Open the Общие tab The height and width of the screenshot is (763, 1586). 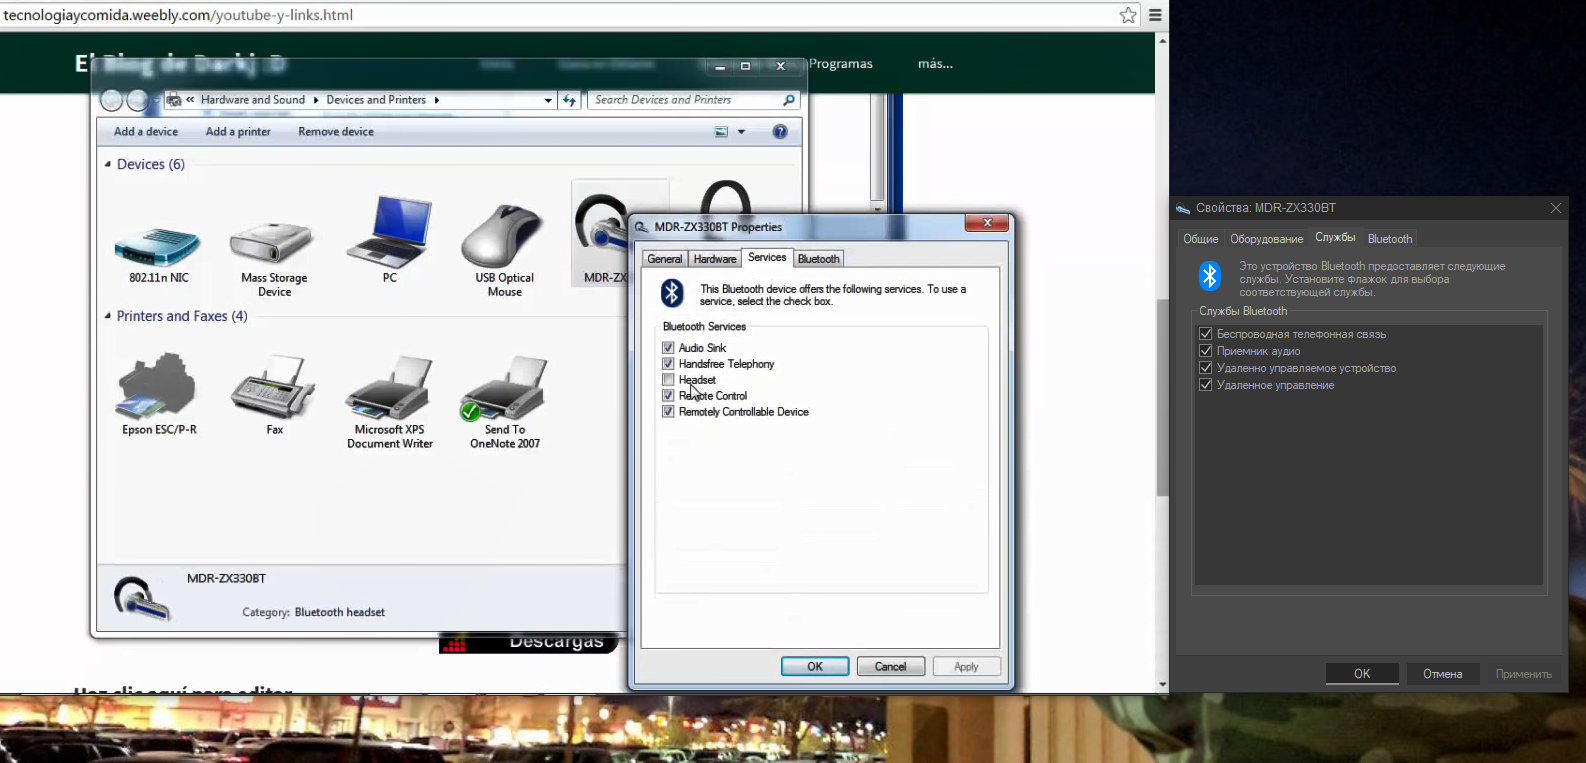[x=1201, y=239]
